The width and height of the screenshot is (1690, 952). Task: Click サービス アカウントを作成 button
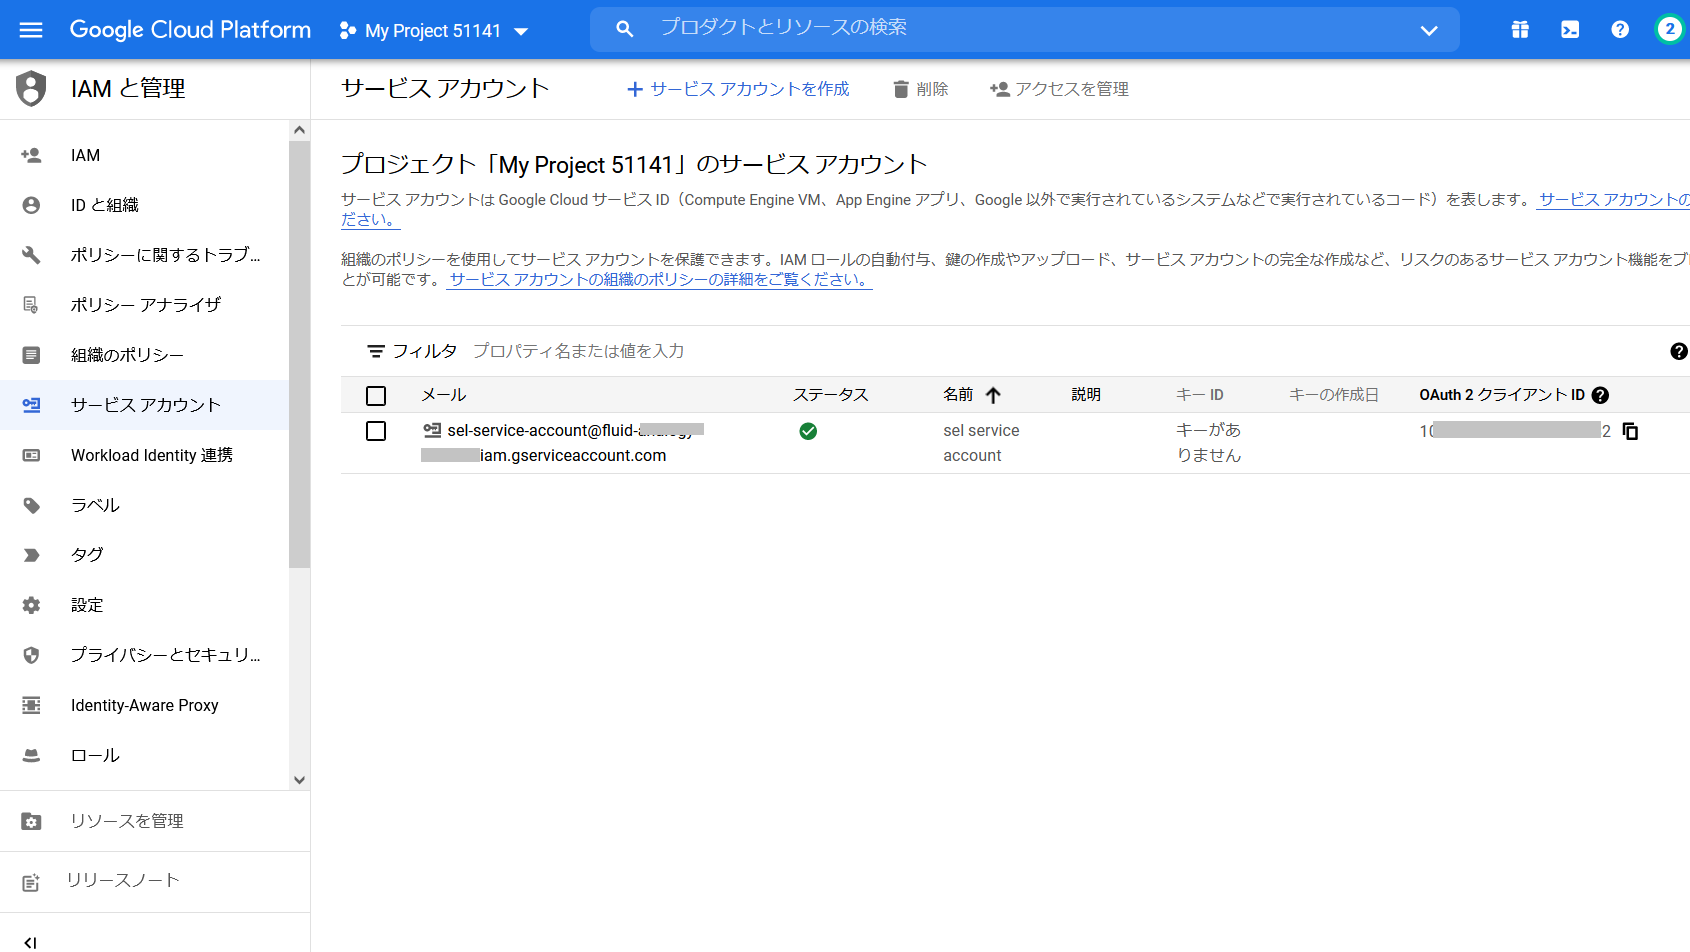coord(738,89)
